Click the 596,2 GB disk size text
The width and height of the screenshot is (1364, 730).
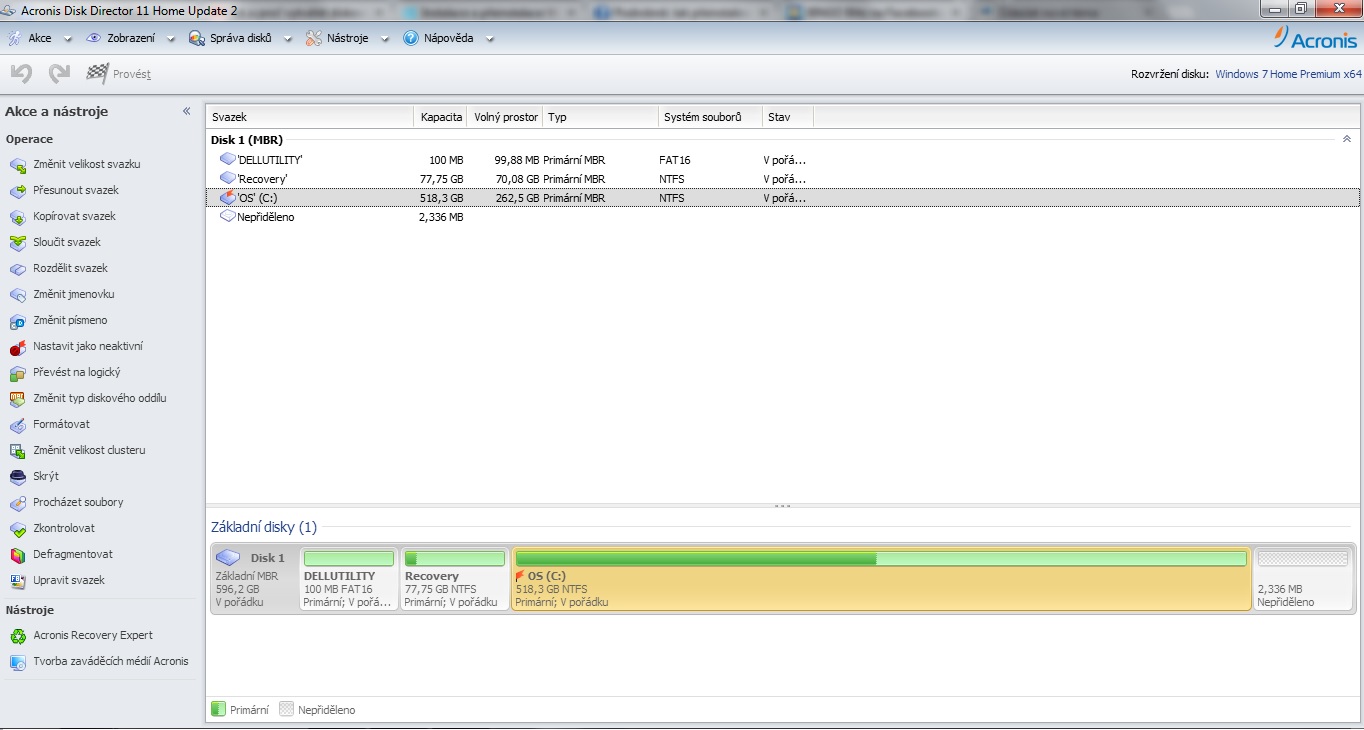[x=238, y=589]
